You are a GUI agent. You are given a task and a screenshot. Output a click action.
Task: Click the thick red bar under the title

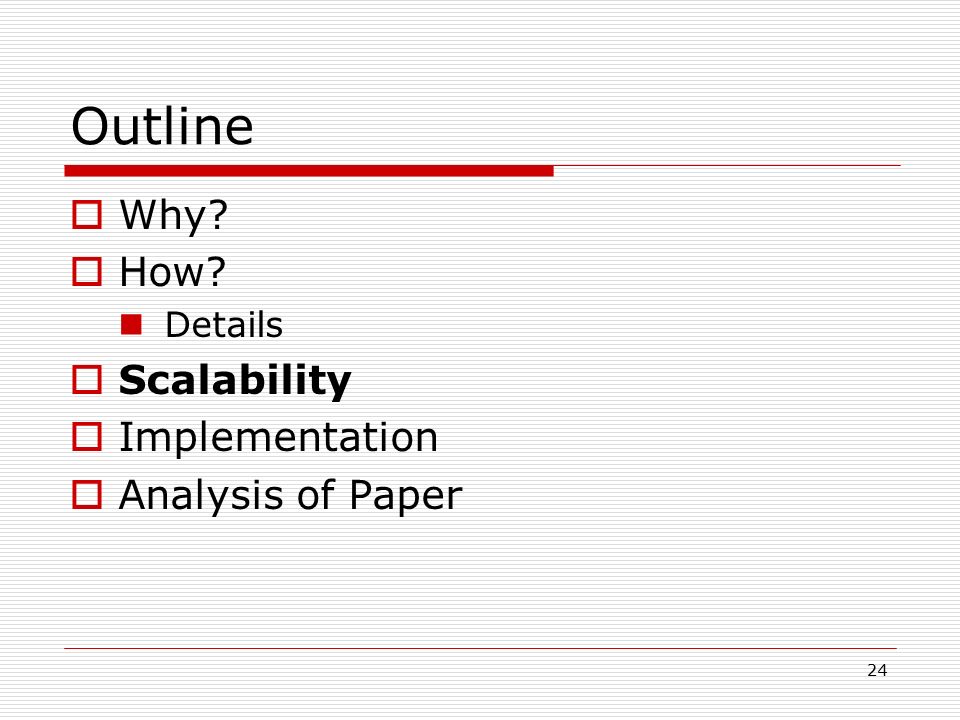pyautogui.click(x=309, y=171)
